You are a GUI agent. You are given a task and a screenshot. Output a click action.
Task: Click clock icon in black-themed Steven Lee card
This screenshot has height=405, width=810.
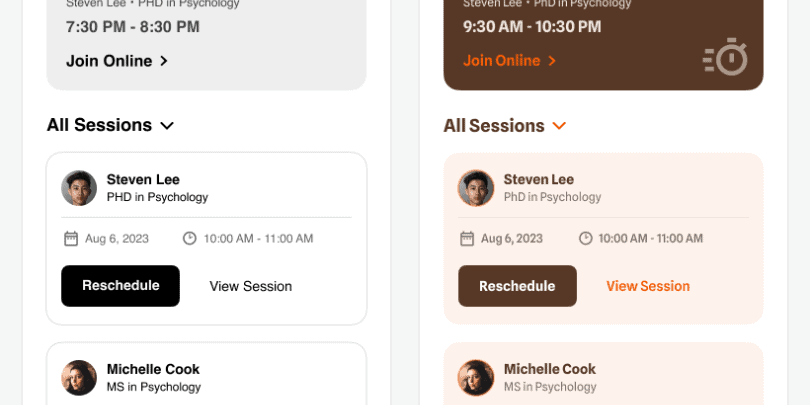pos(189,238)
